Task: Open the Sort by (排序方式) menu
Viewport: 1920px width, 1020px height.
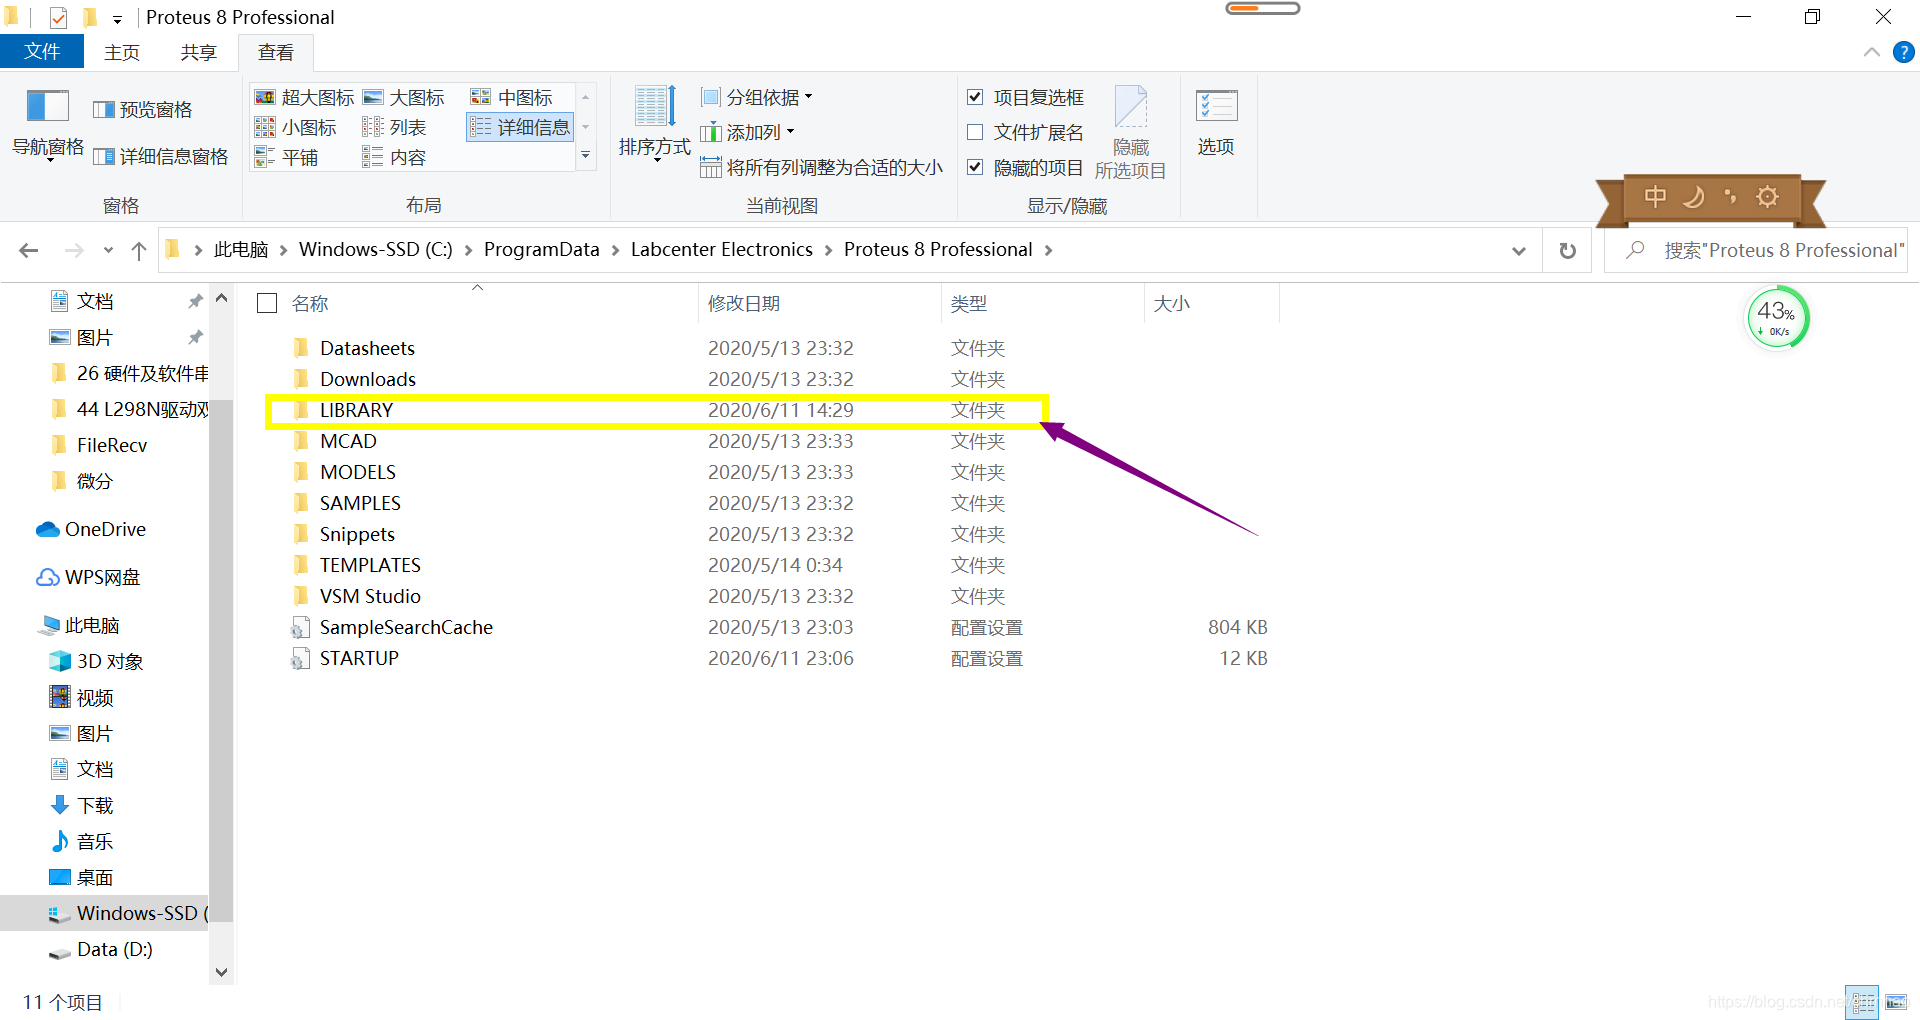Action: (x=654, y=125)
